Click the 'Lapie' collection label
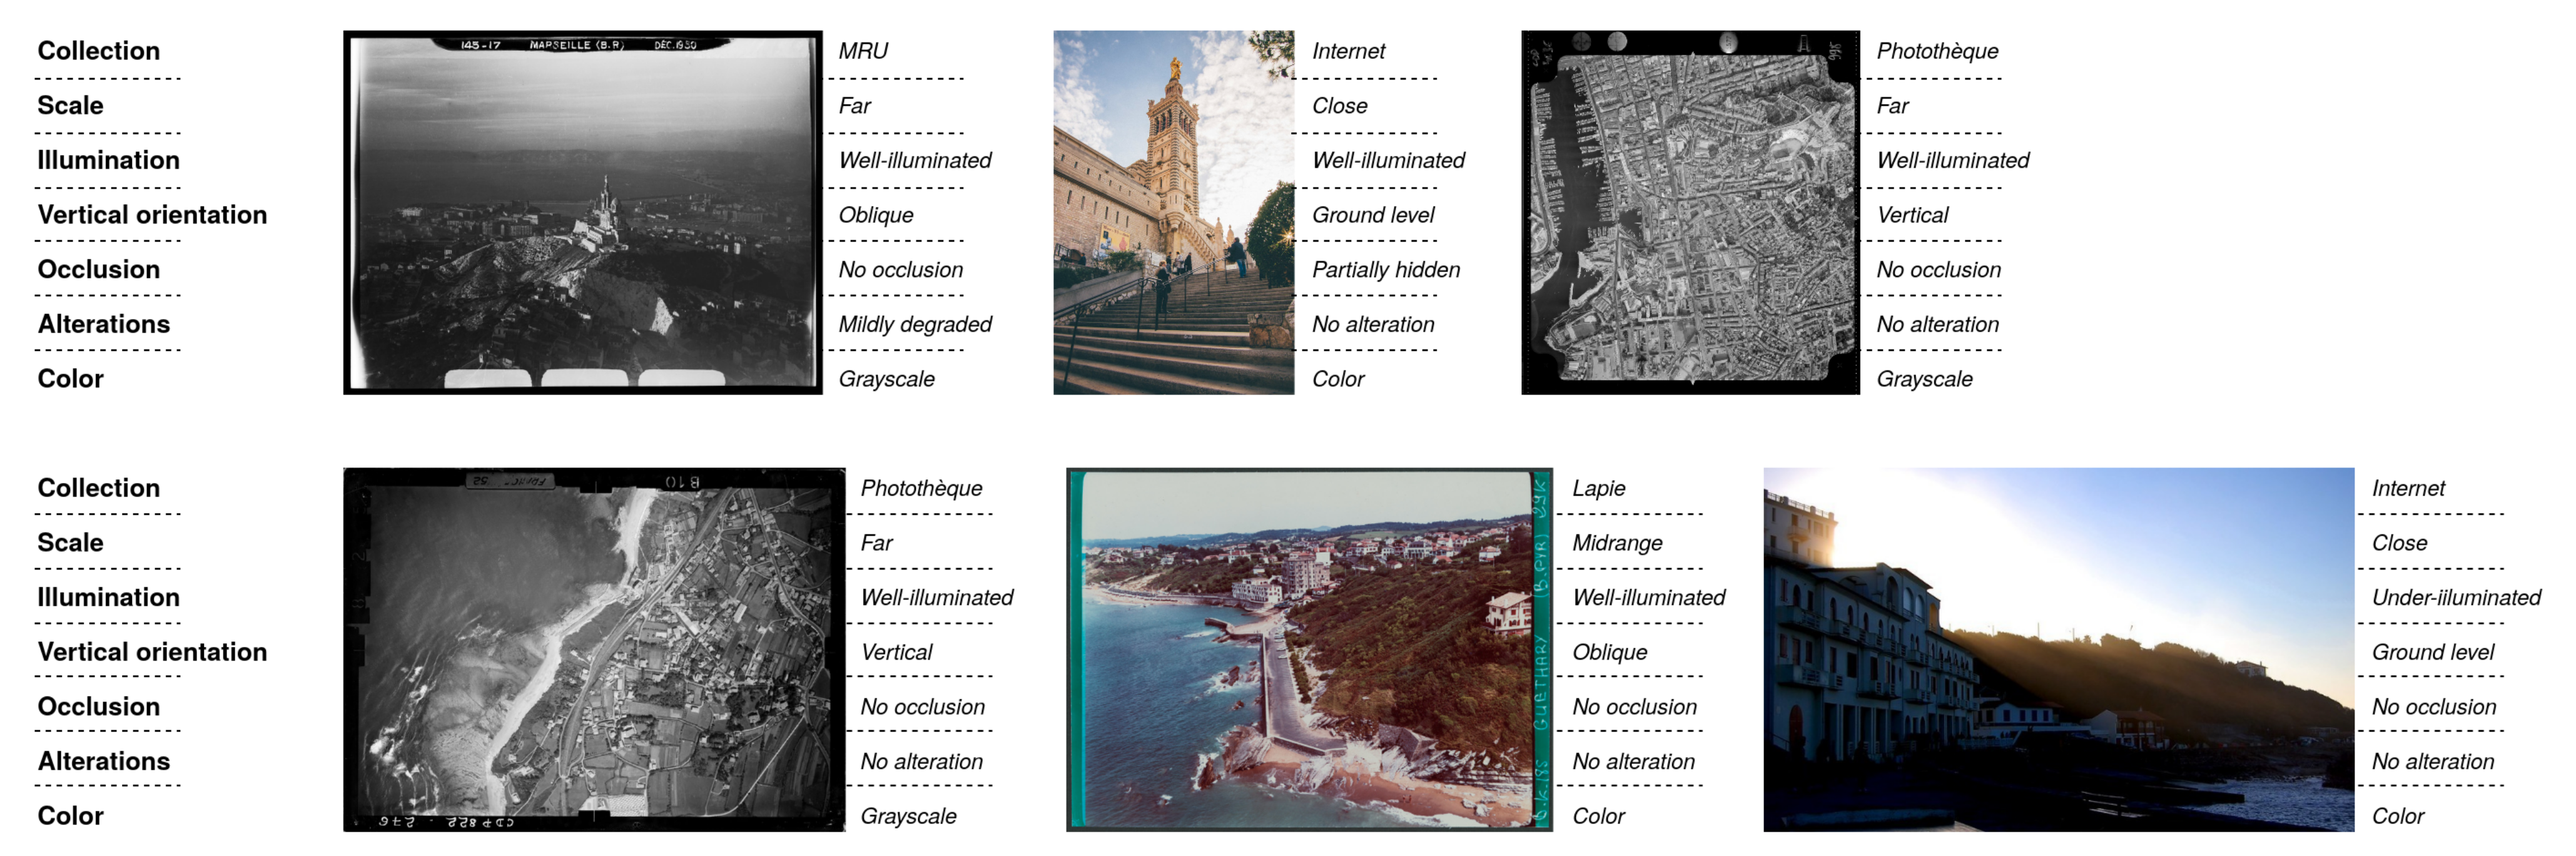Screen dimensions: 2576x856 (x=1598, y=488)
